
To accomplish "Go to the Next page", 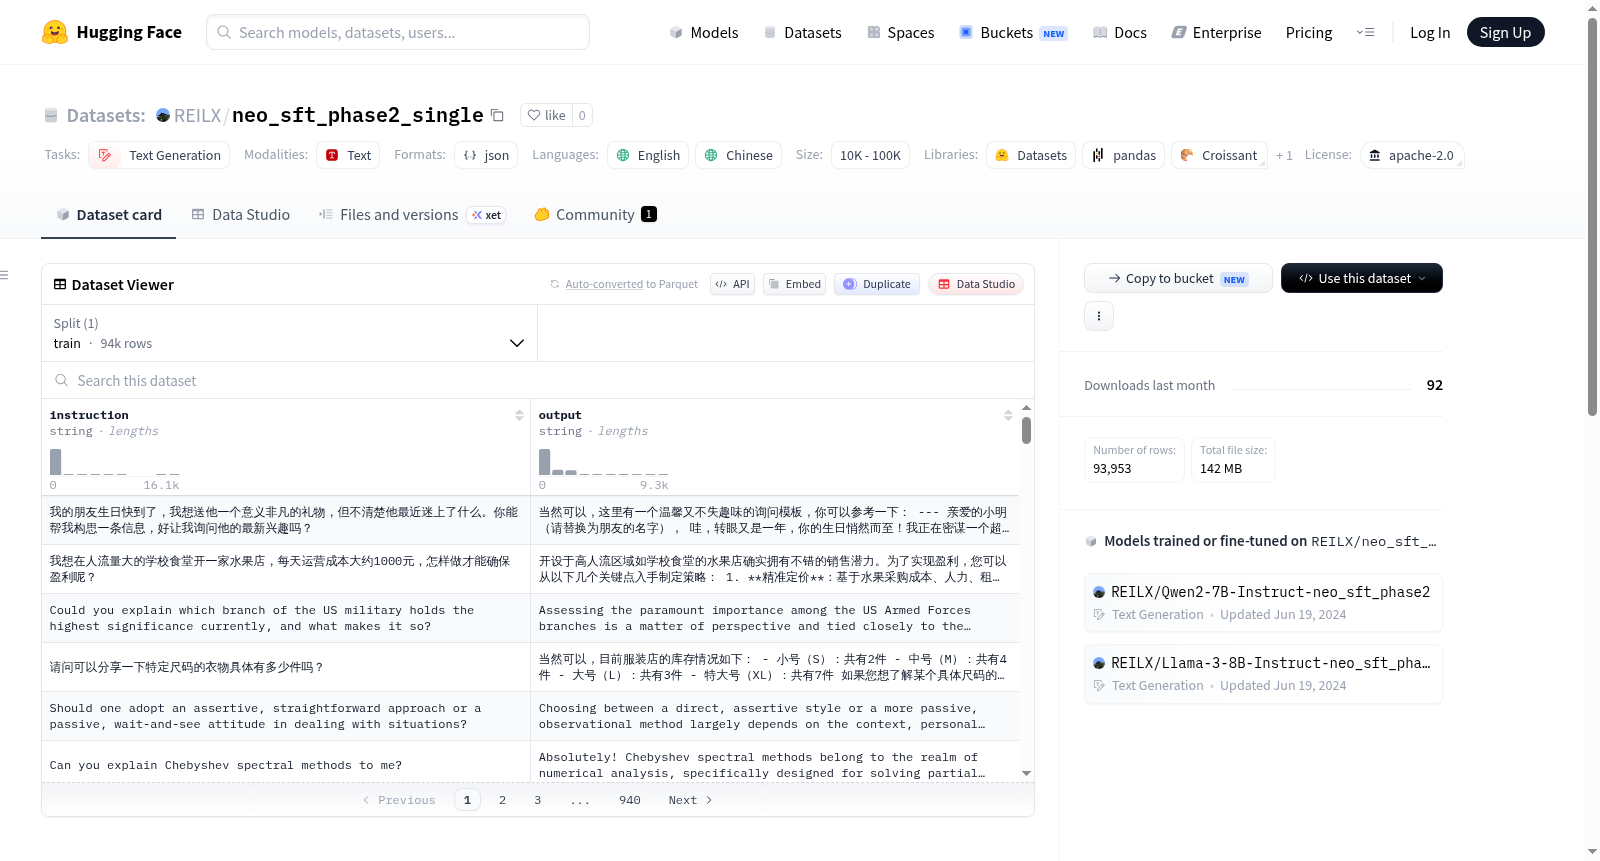I will (x=690, y=800).
